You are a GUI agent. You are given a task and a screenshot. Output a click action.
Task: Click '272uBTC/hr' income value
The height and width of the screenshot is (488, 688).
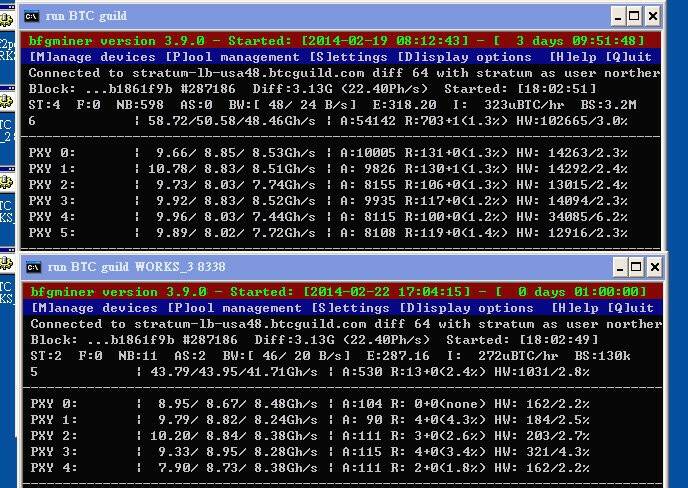[x=518, y=356]
